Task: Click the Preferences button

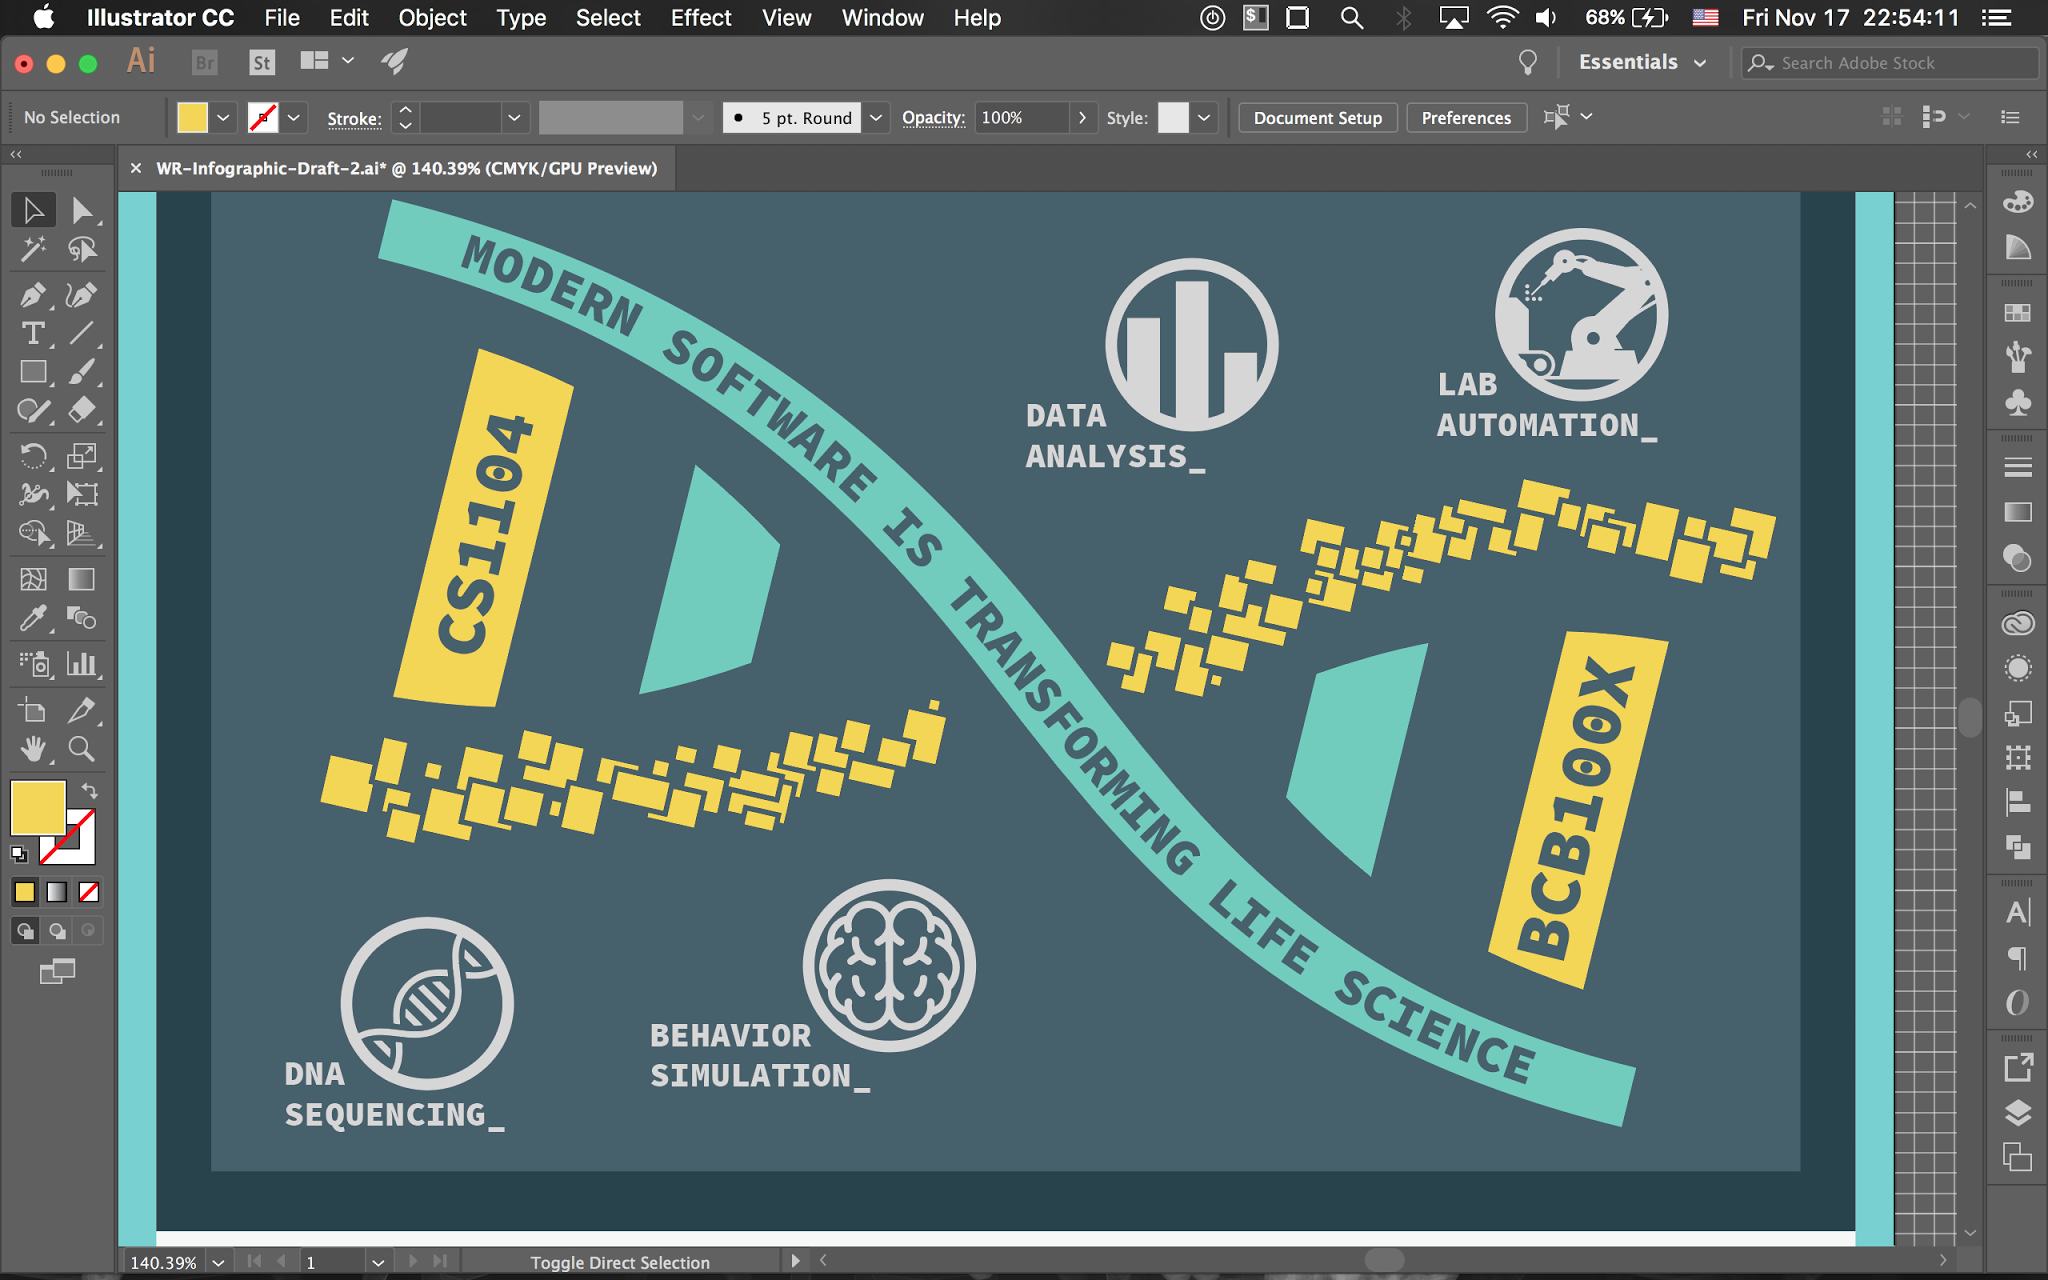Action: click(1465, 118)
